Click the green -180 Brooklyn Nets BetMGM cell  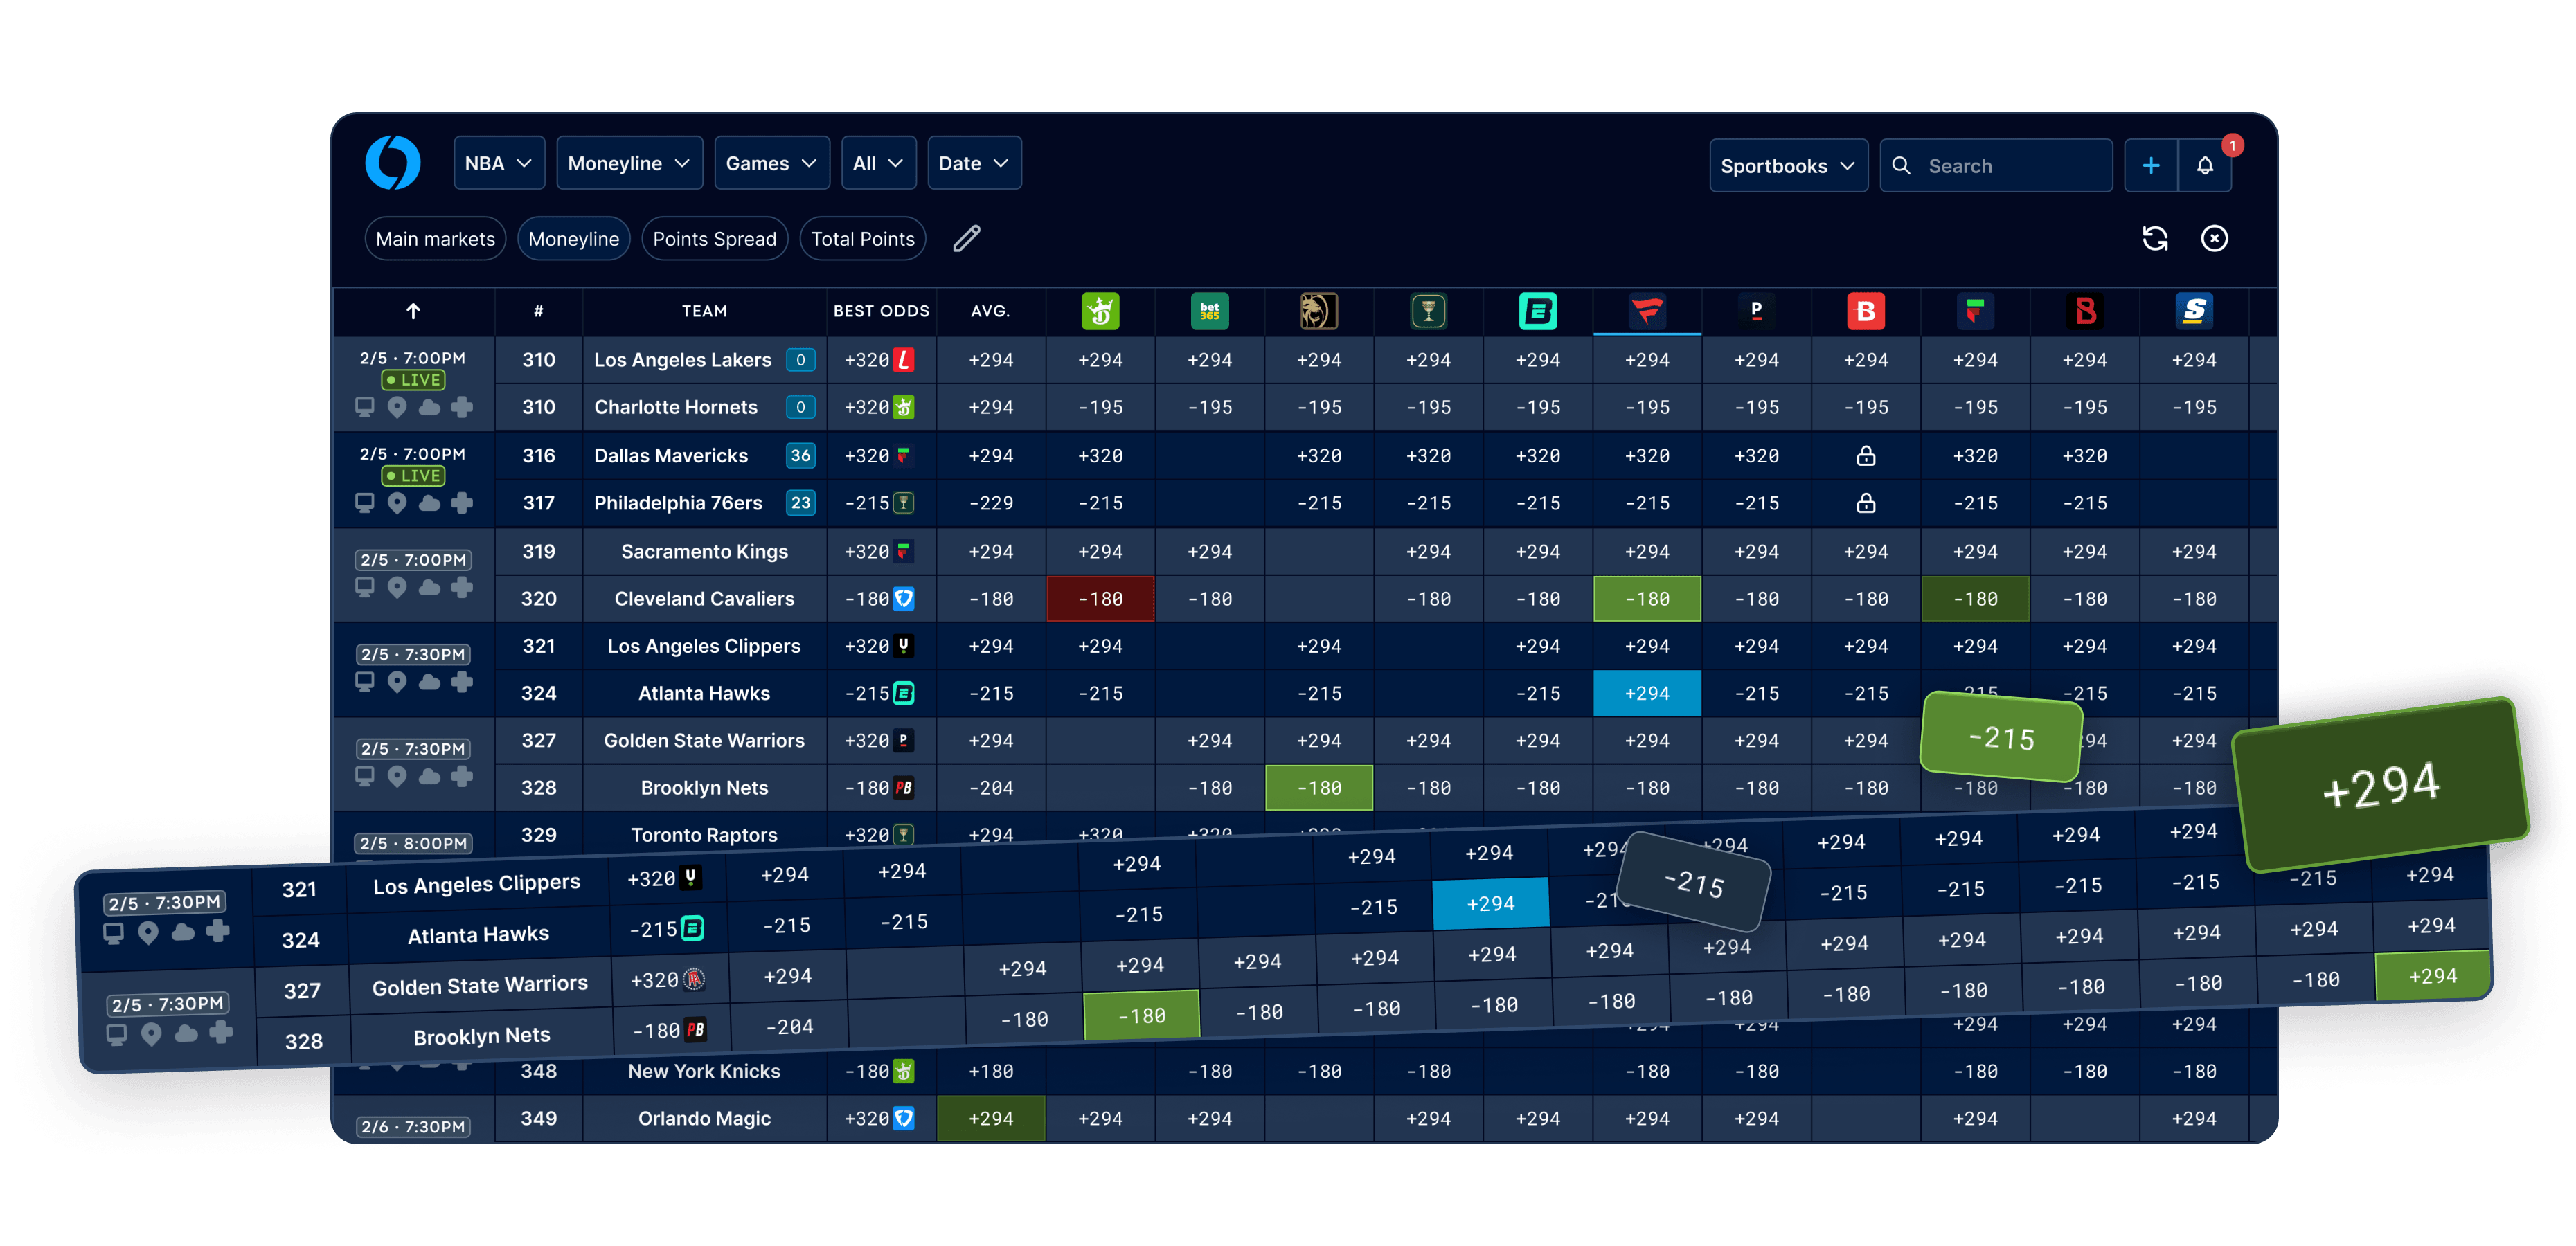coord(1318,788)
